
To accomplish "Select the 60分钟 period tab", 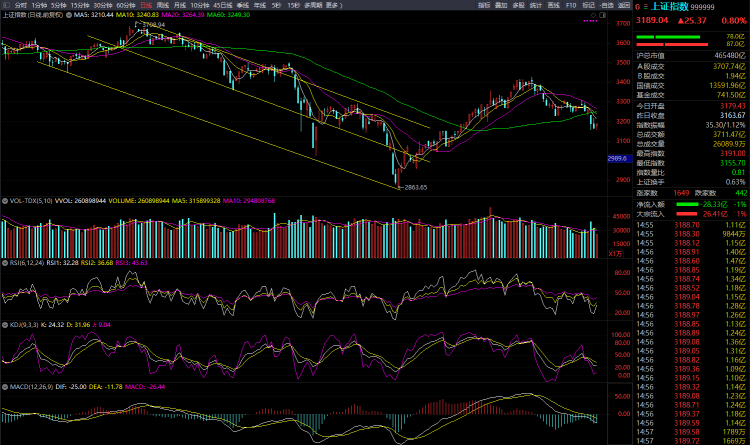I will (x=126, y=5).
